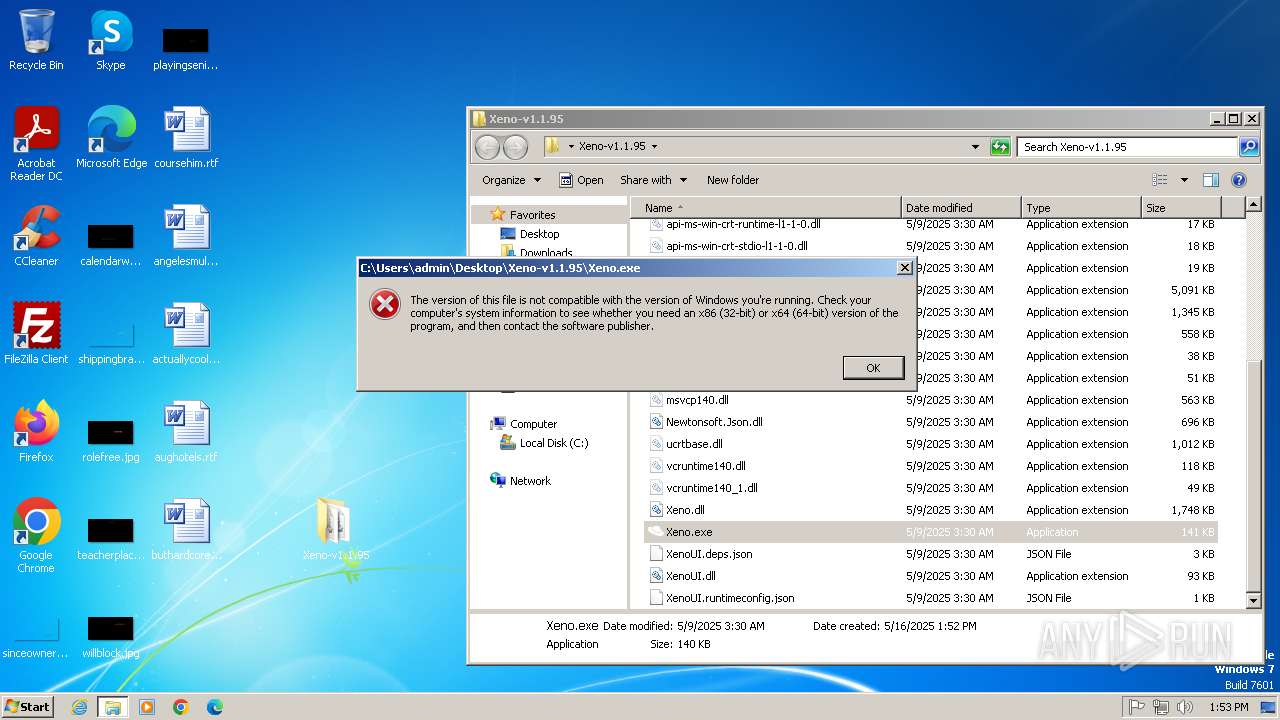Viewport: 1280px width, 720px height.
Task: Select the ucrtbase.dll file
Action: (694, 444)
